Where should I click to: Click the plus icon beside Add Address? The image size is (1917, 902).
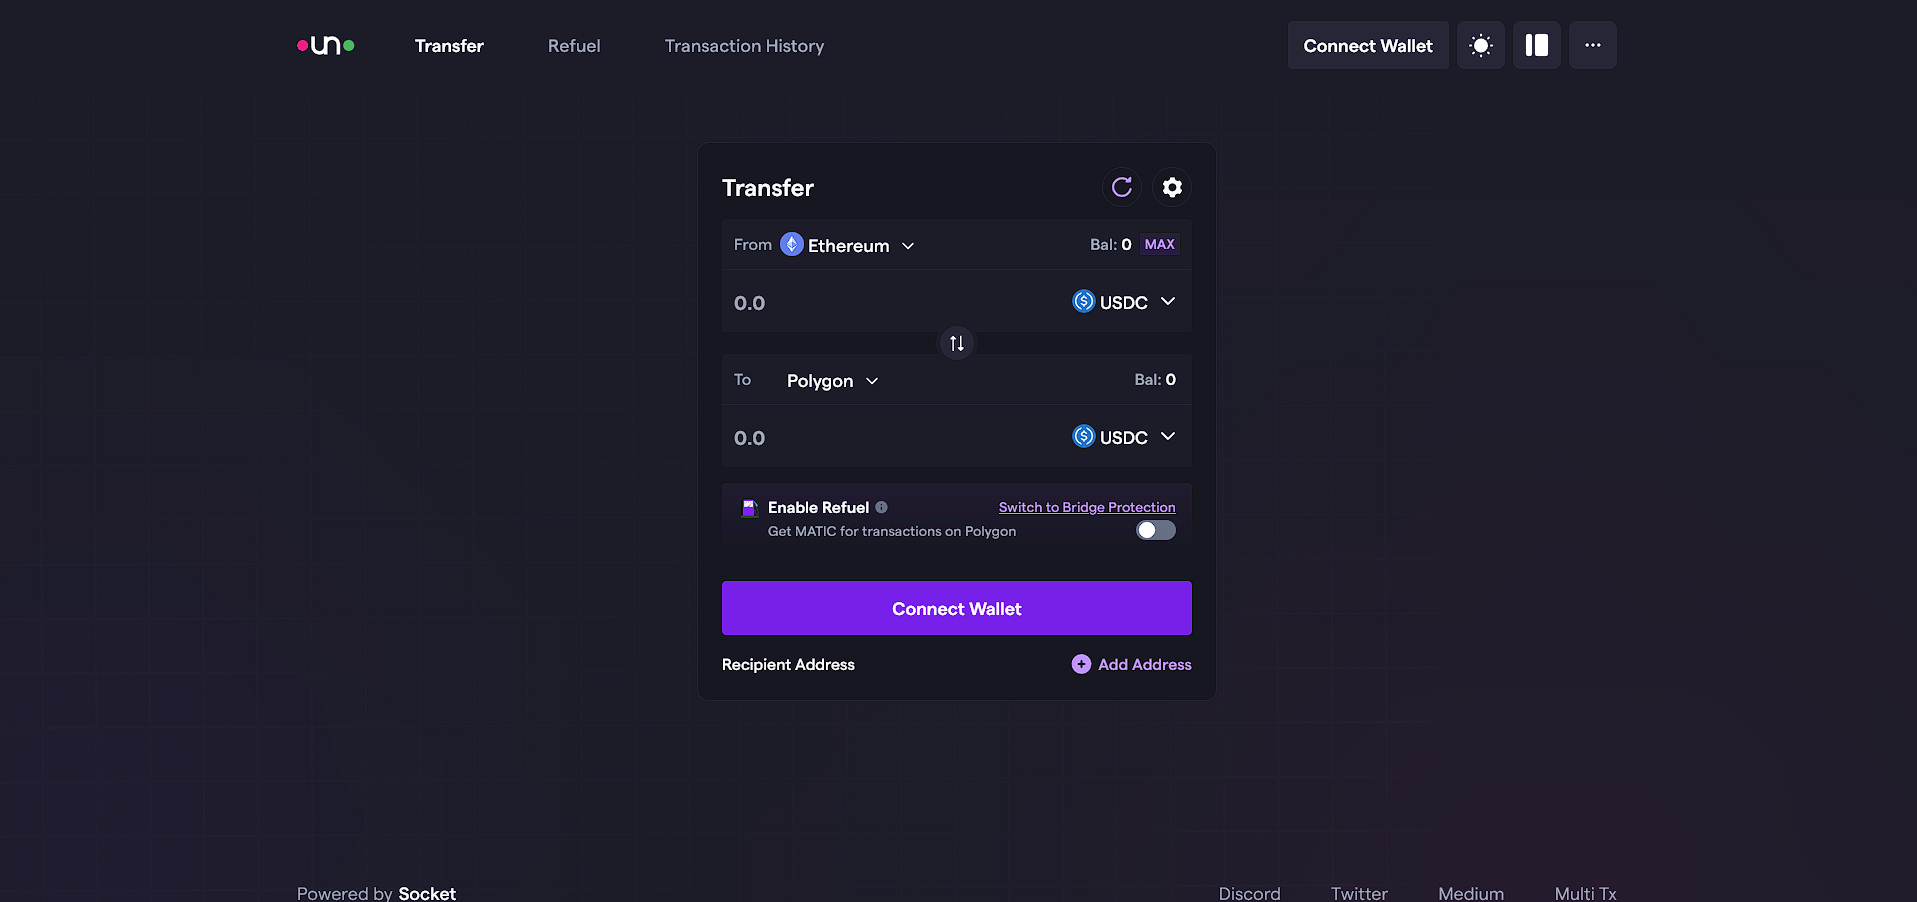(x=1081, y=664)
